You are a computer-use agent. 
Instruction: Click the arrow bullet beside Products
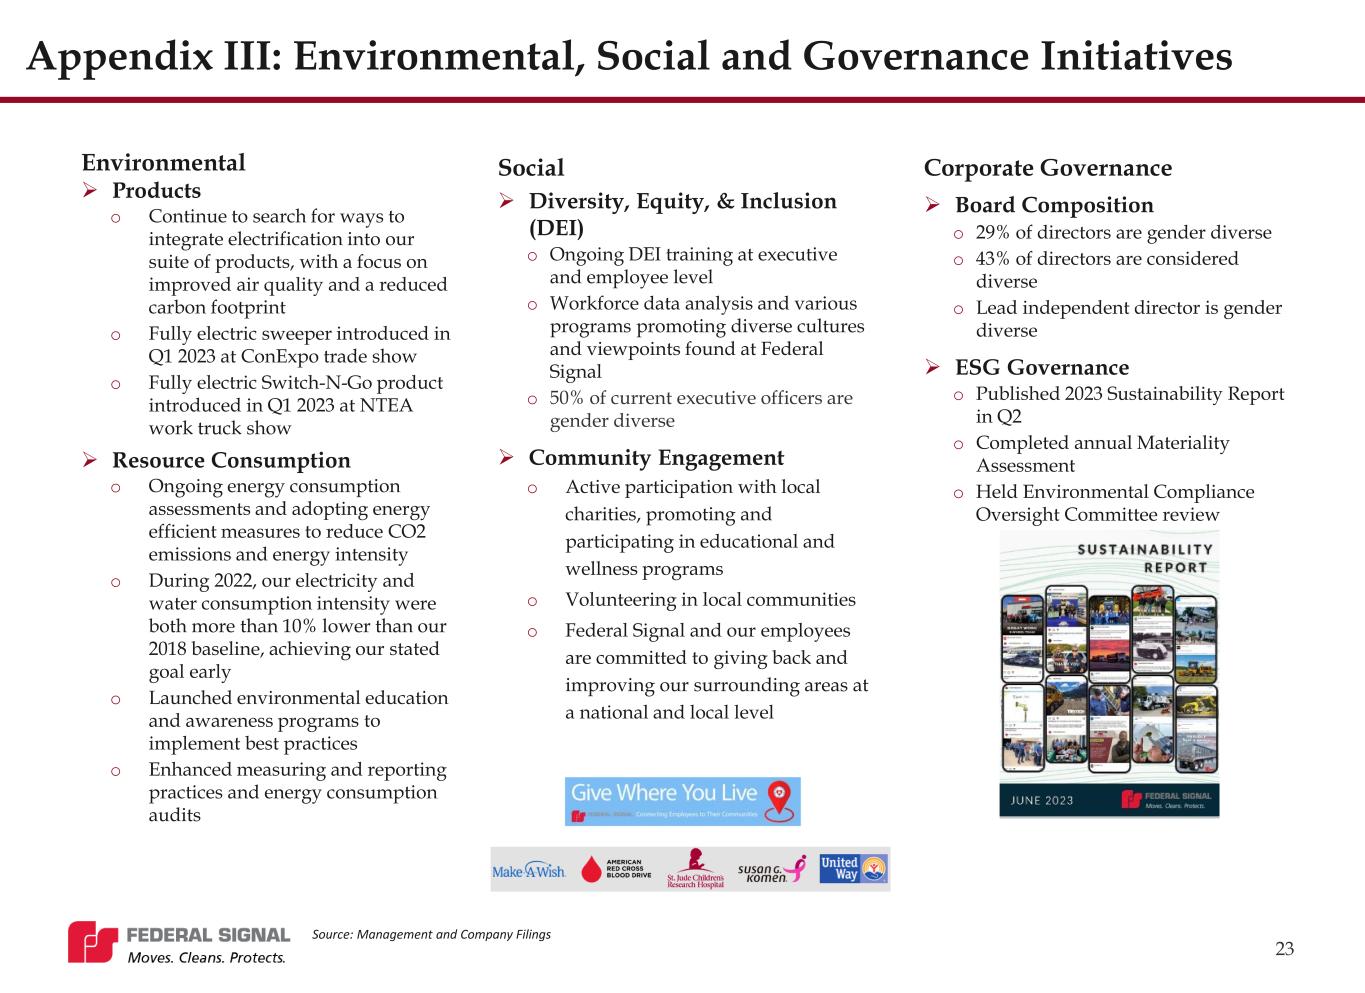90,191
